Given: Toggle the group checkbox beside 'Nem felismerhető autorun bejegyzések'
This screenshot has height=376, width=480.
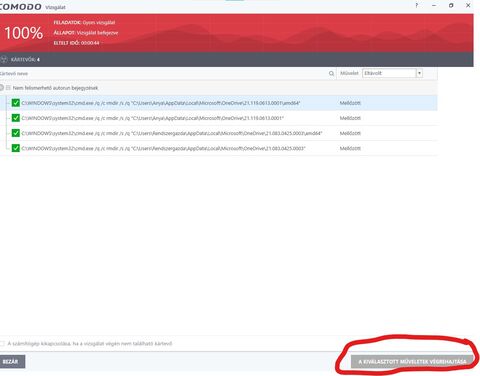Looking at the screenshot, I should (x=8, y=88).
